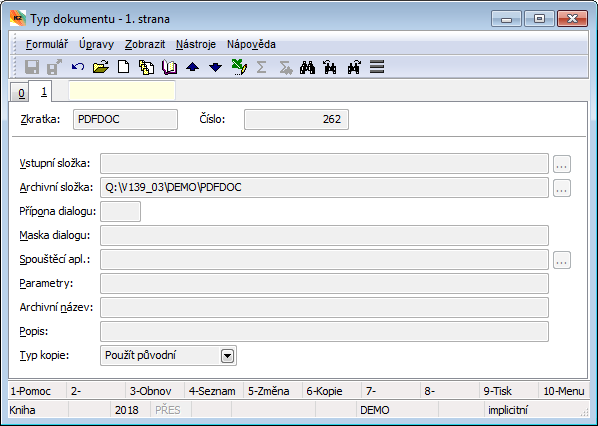Image resolution: width=598 pixels, height=426 pixels.
Task: Minimize the Typ dokumentu window
Action: tap(506, 18)
